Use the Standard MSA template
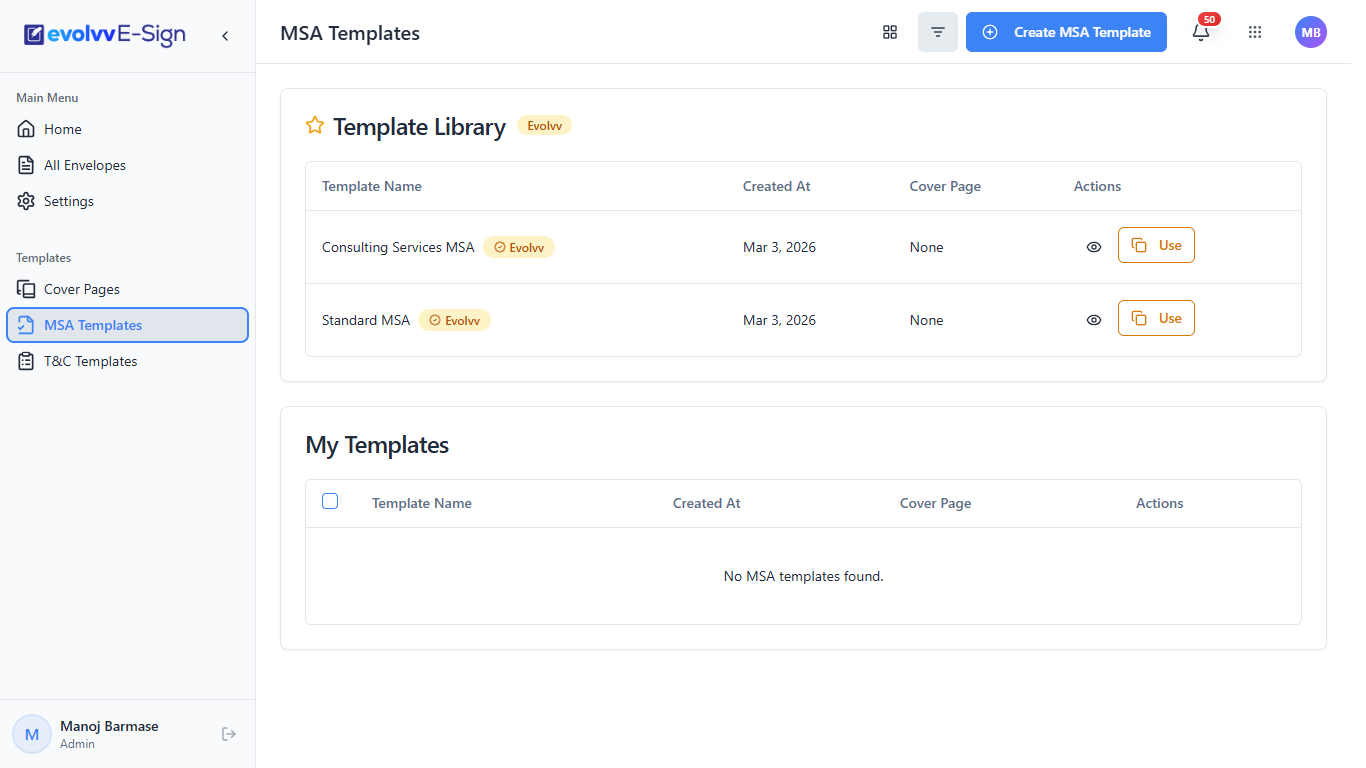 1156,318
